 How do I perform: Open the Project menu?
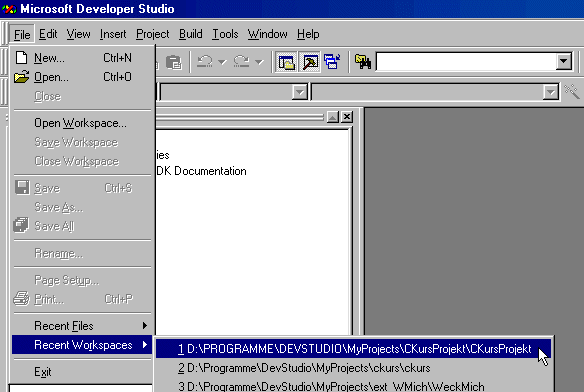(x=153, y=34)
